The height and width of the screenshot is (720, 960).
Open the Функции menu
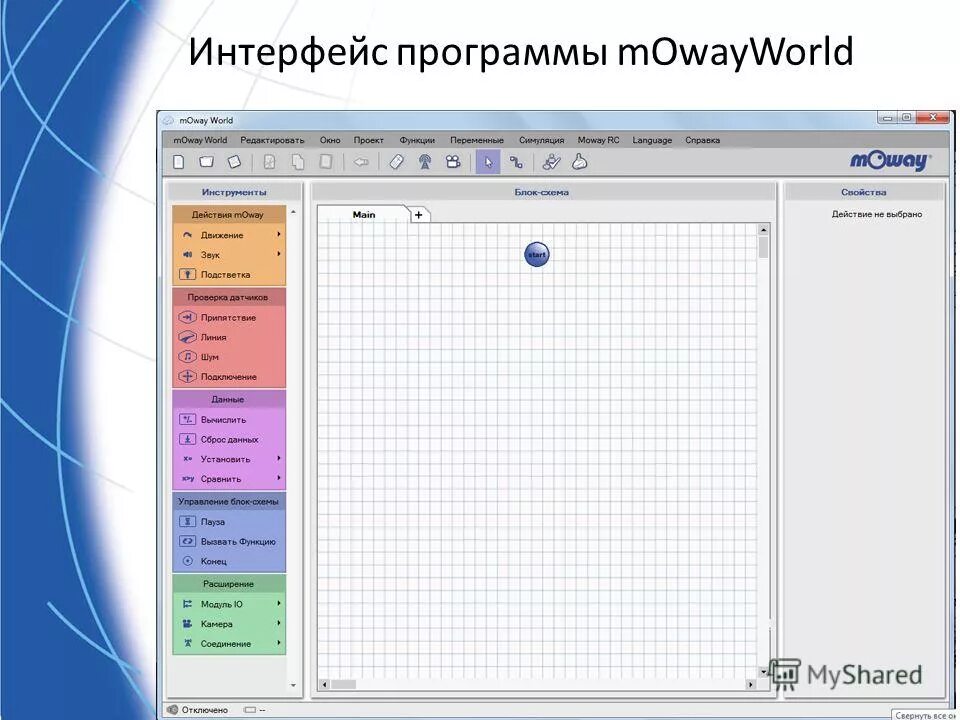(x=417, y=140)
